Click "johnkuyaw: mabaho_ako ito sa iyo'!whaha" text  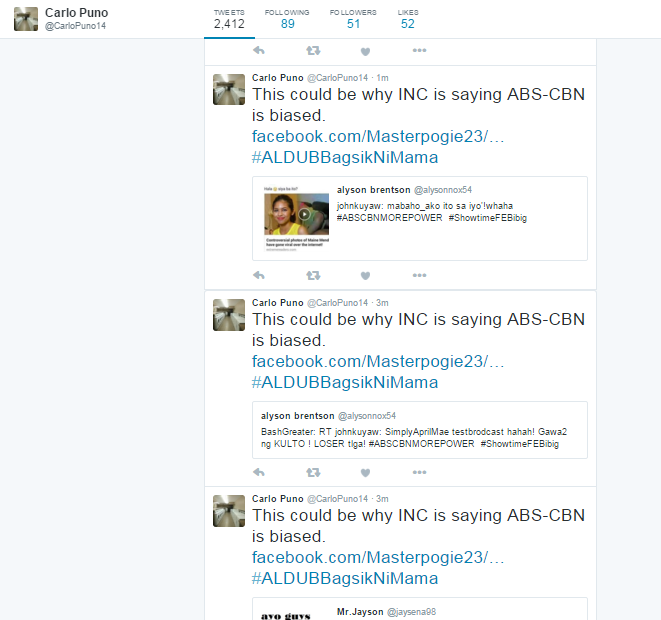[425, 206]
